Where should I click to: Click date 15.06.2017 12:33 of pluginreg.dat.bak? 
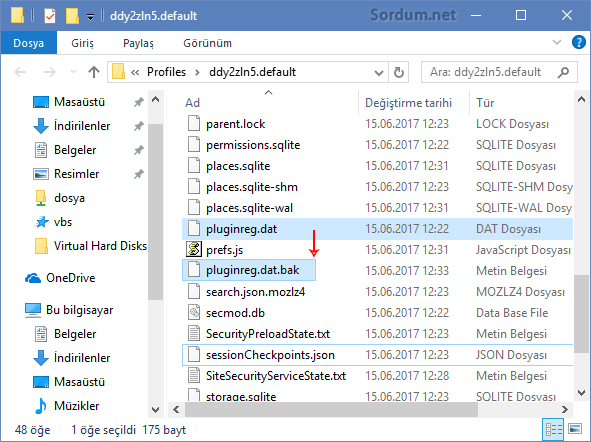[x=407, y=271]
